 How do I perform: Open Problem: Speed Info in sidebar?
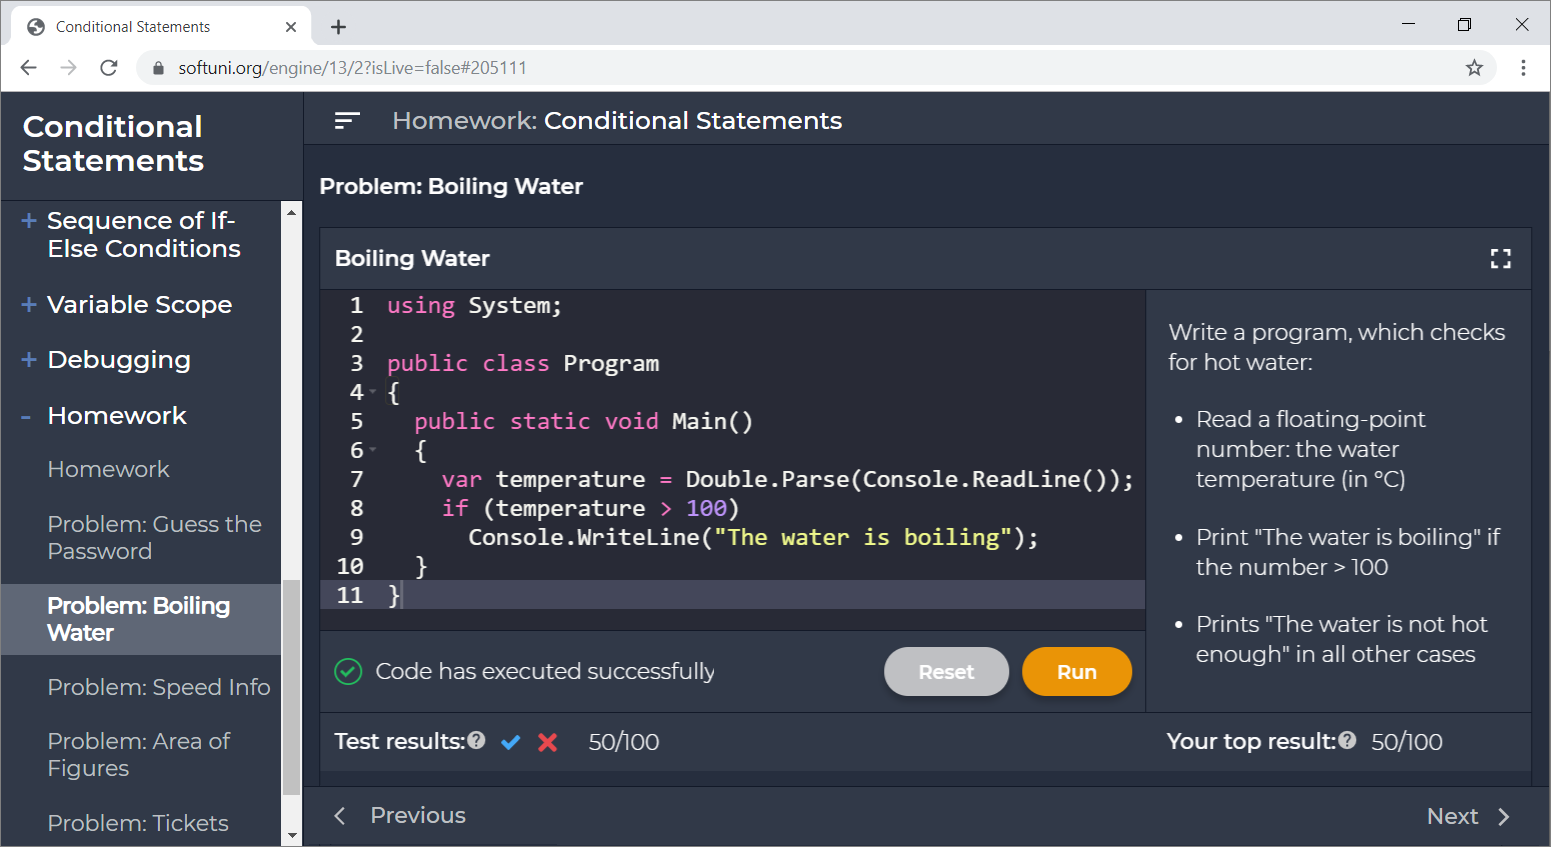[159, 687]
